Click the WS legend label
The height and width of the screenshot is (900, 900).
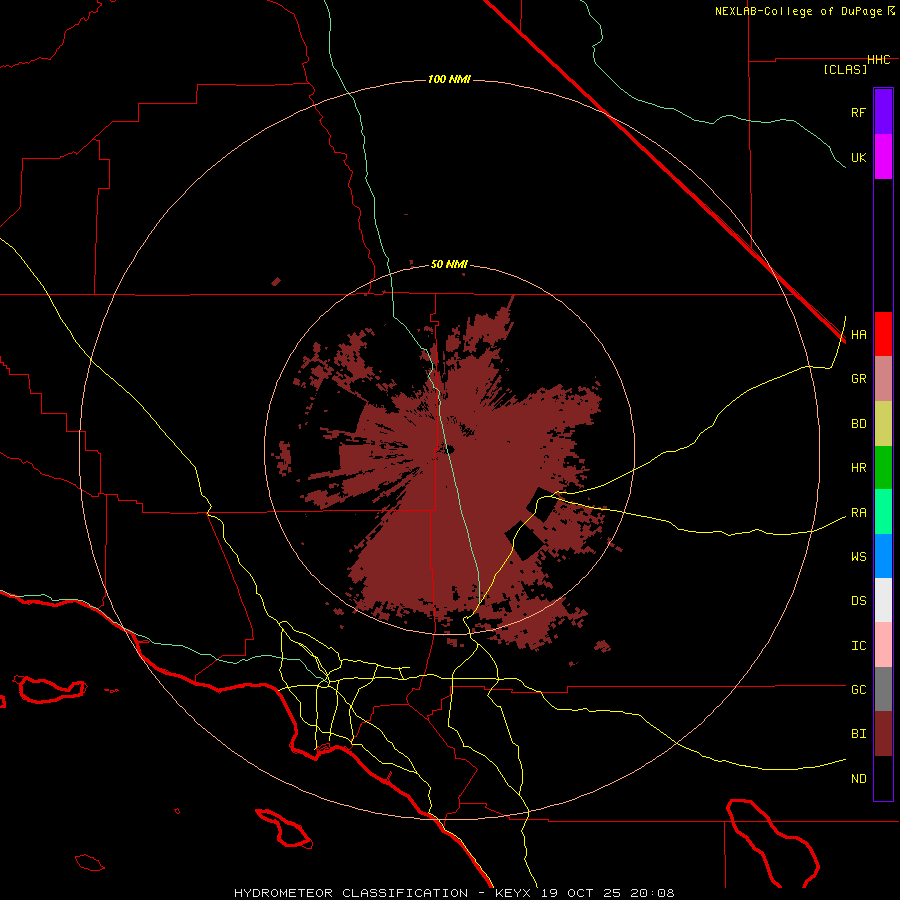tap(858, 557)
